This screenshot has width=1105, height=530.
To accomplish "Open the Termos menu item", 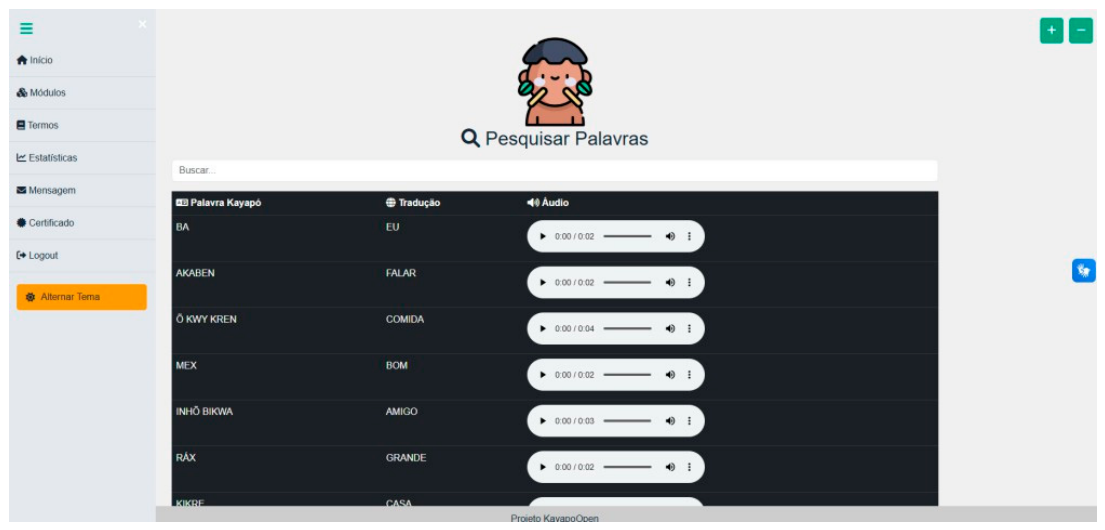I will (x=37, y=125).
